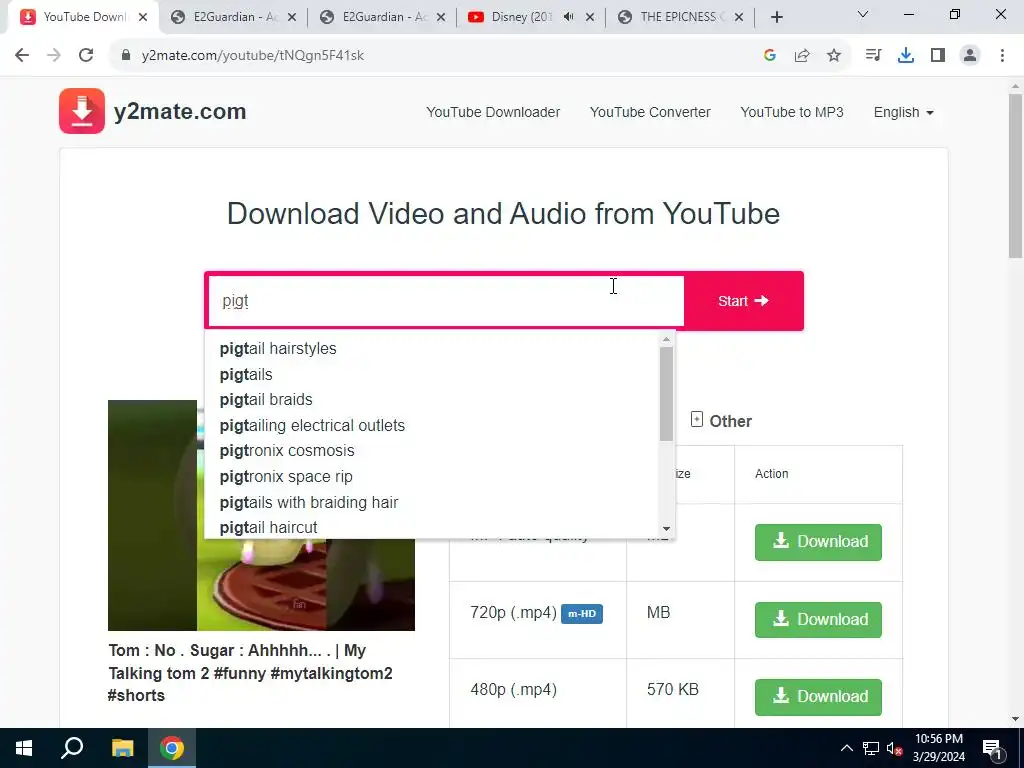Image resolution: width=1024 pixels, height=768 pixels.
Task: Click the page vertical scrollbar thumb
Action: pos(1015,176)
